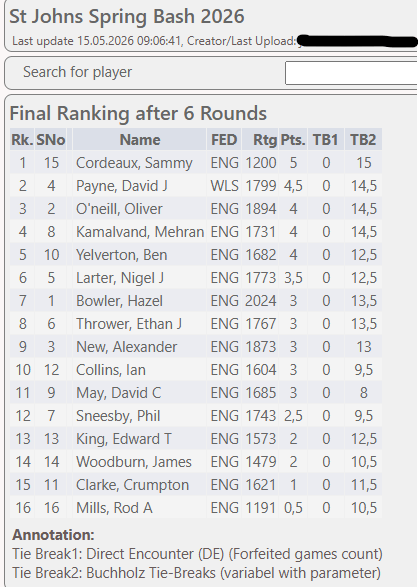Select King, Edward T name
Viewport: 418px width, 587px height.
click(123, 439)
